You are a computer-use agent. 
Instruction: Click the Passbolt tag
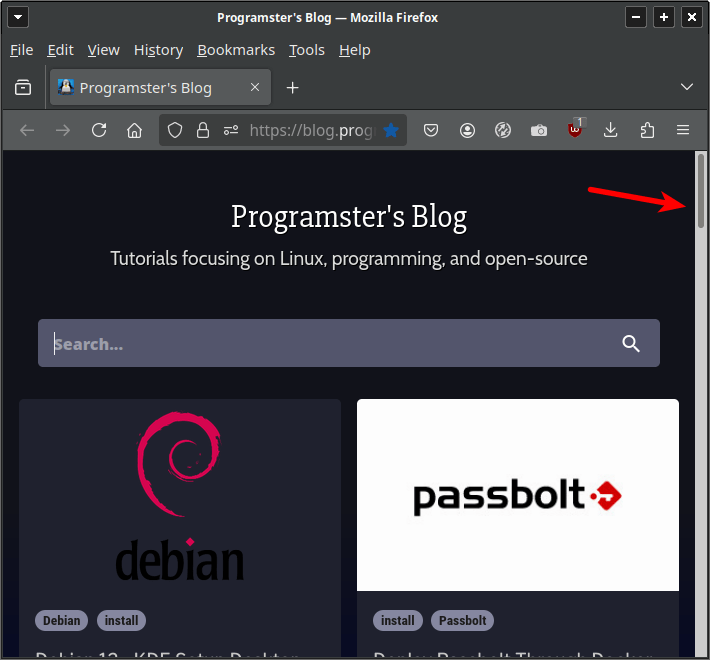462,620
